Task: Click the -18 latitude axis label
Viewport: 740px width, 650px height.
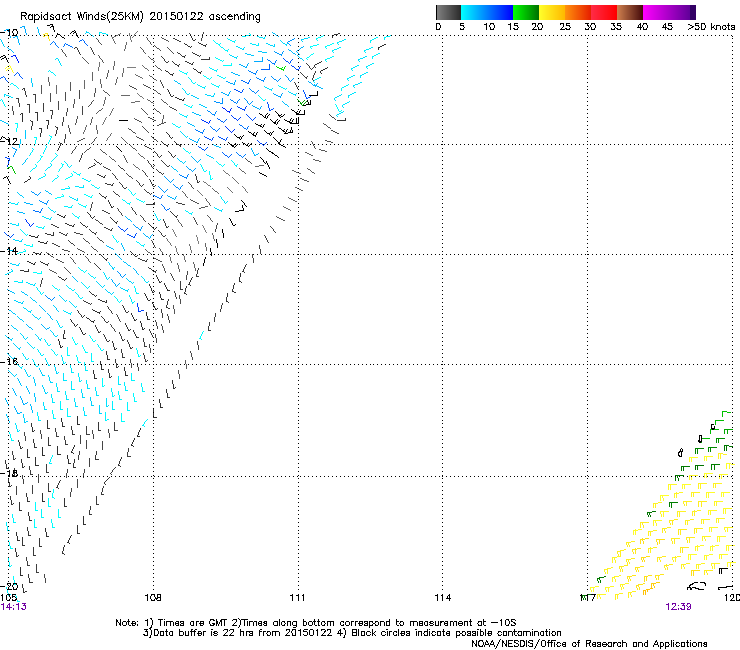Action: 9,473
